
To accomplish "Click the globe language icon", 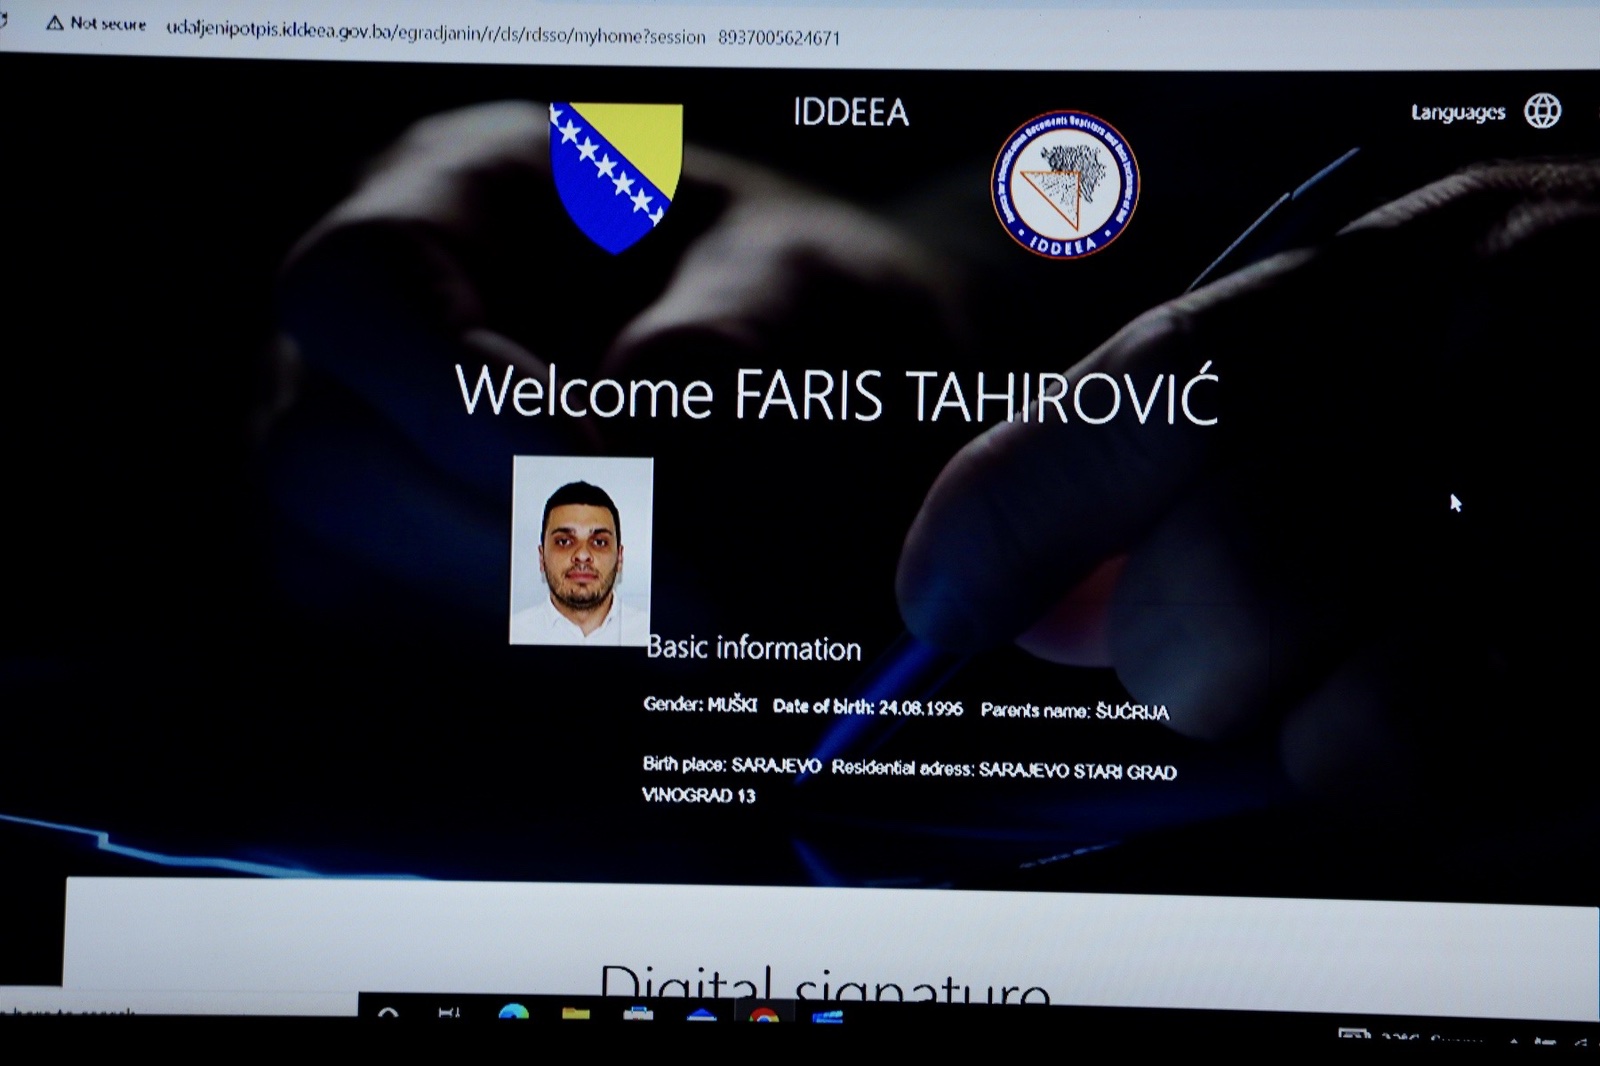I will click(x=1542, y=111).
